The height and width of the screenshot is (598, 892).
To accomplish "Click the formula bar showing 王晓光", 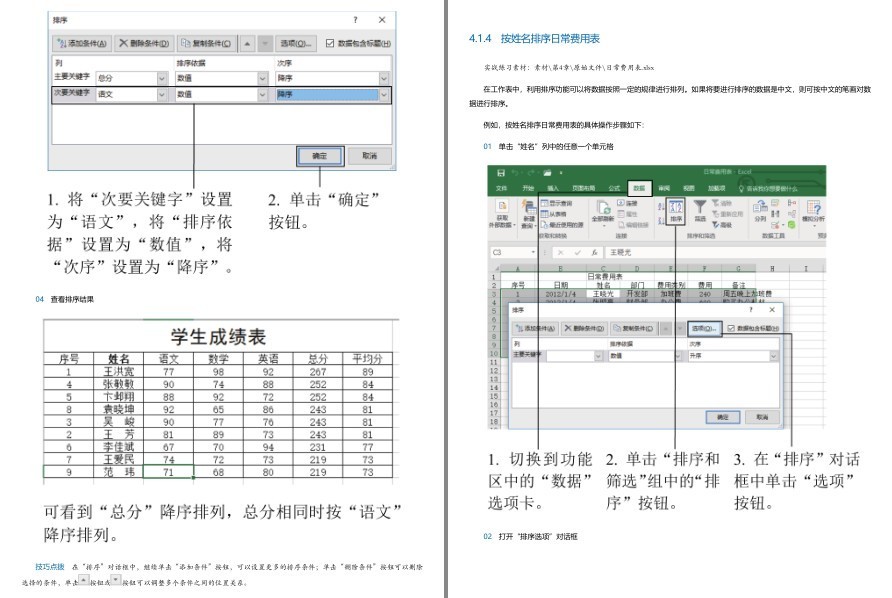I will 714,252.
